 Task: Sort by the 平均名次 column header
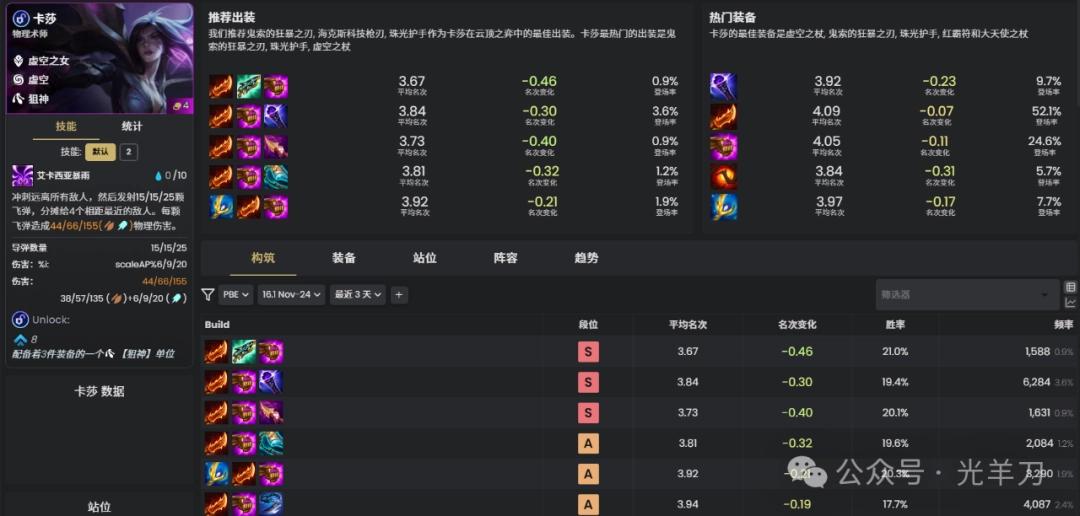688,324
